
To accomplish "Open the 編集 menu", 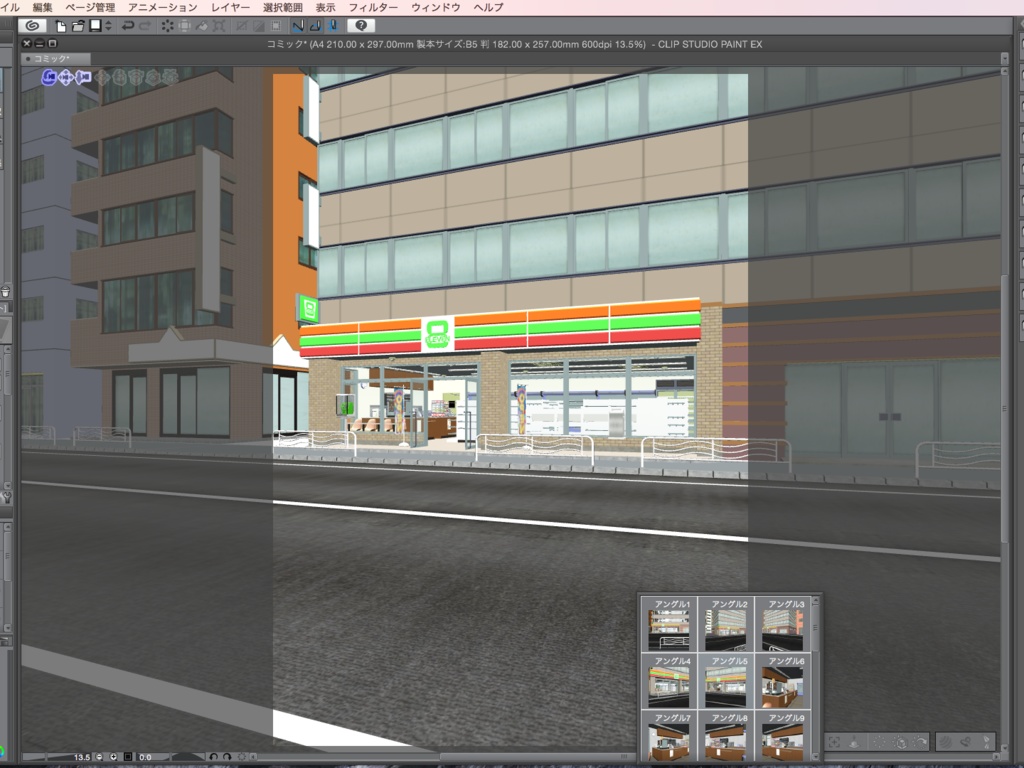I will click(42, 7).
